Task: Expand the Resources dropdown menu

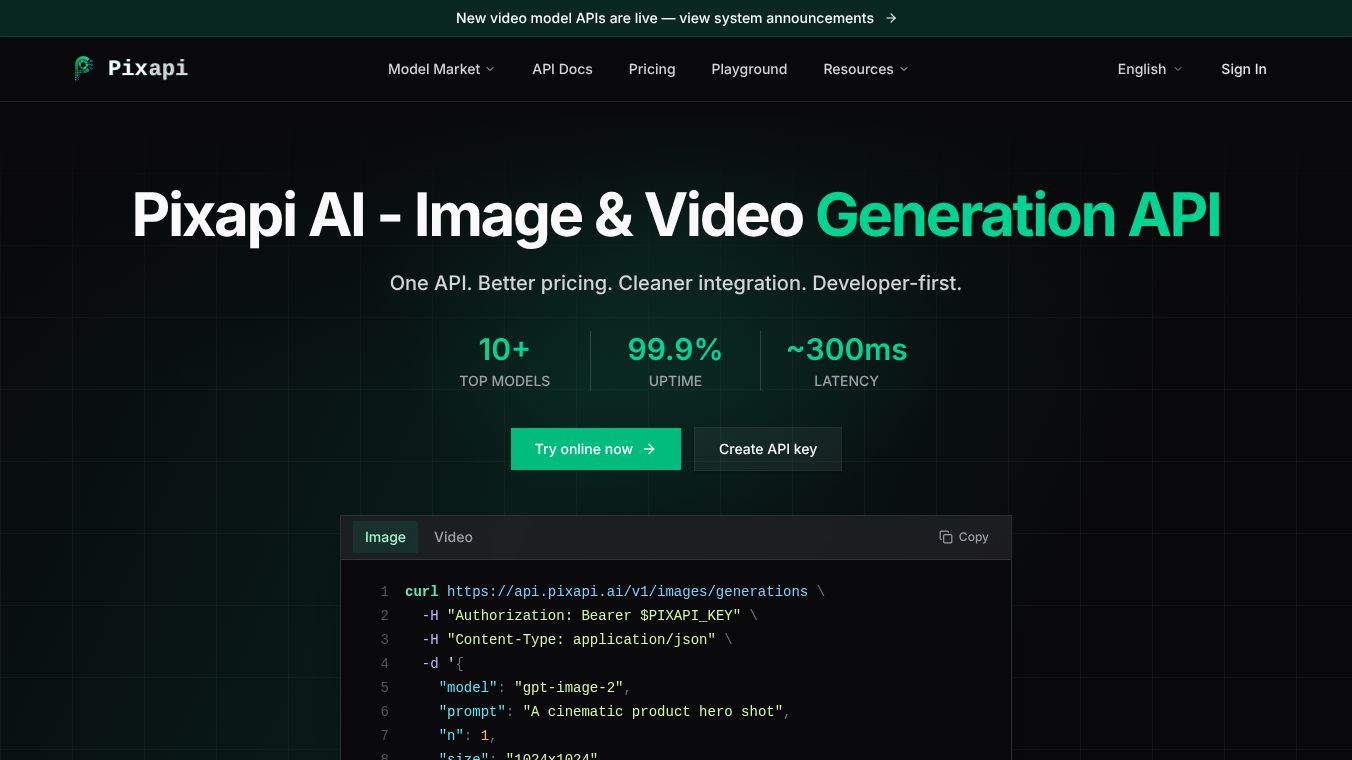Action: tap(866, 69)
